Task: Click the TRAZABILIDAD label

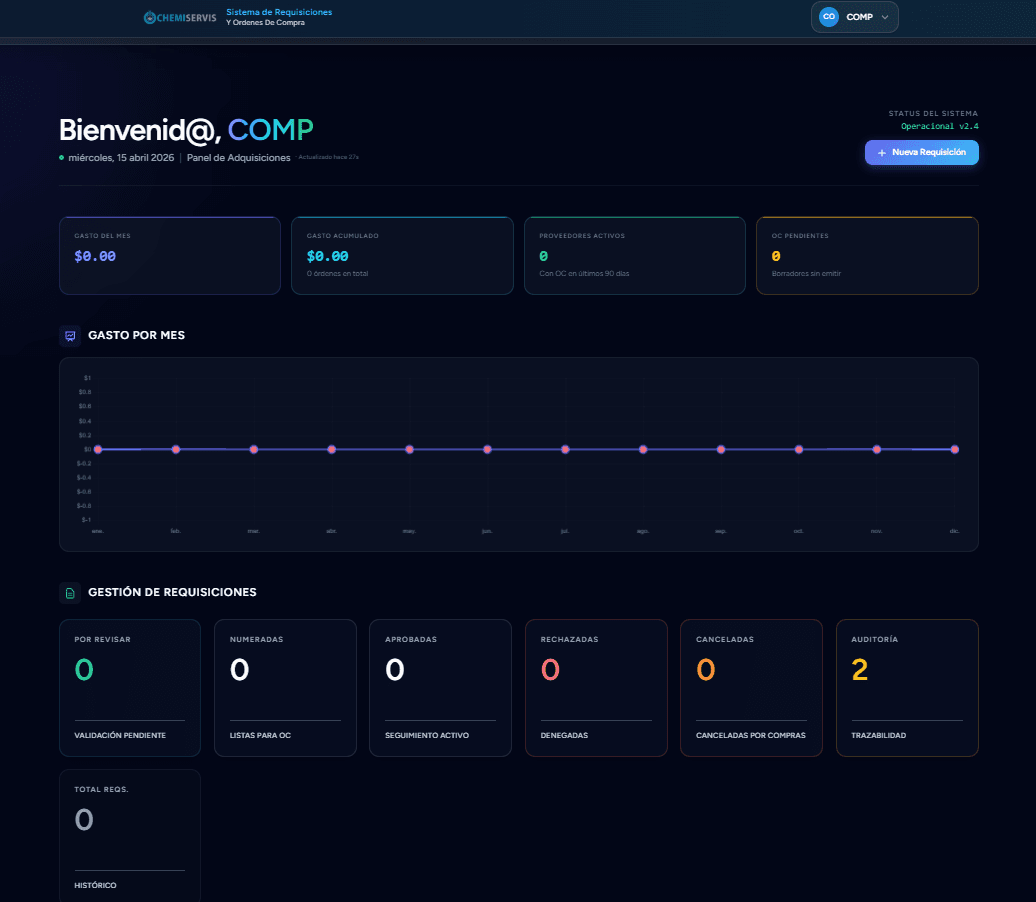Action: pyautogui.click(x=878, y=735)
